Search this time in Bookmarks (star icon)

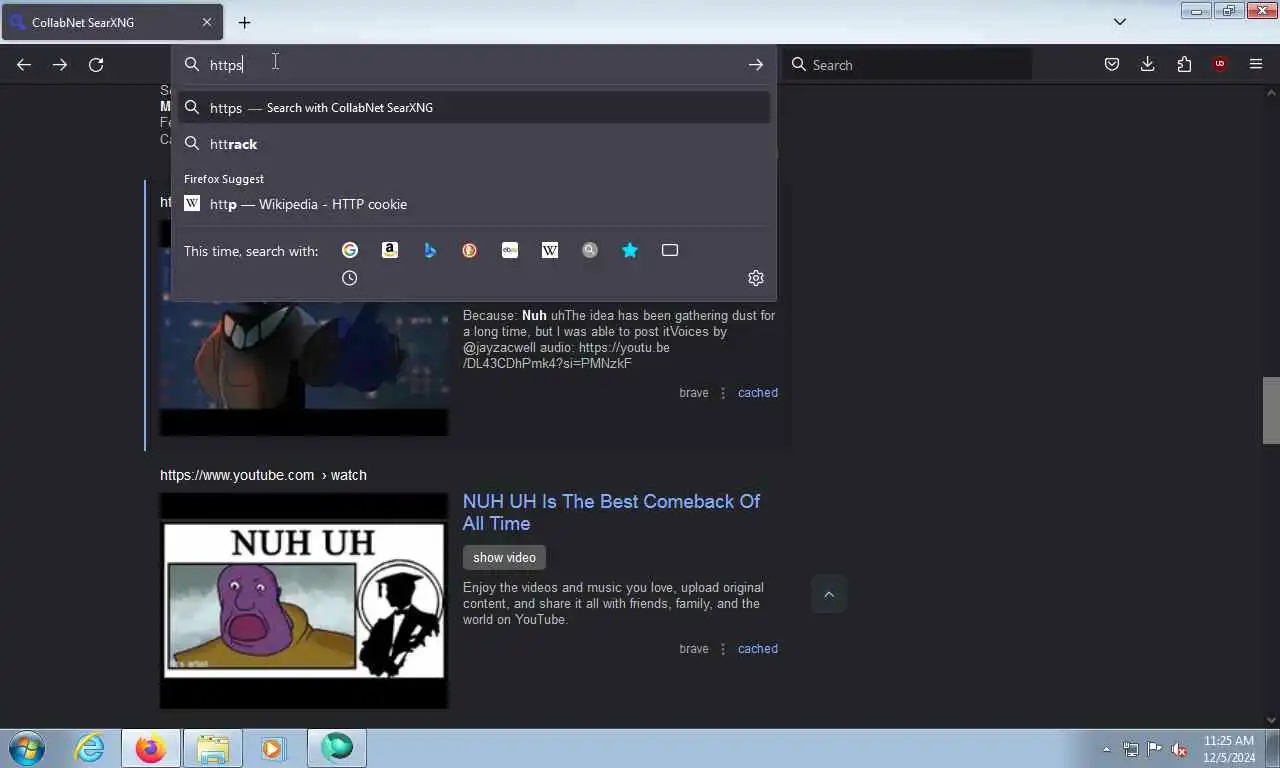[x=630, y=250]
